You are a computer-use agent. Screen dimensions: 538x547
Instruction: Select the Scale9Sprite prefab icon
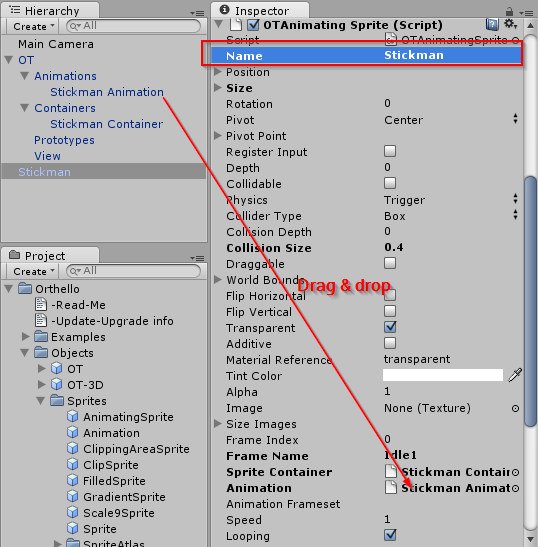[73, 512]
